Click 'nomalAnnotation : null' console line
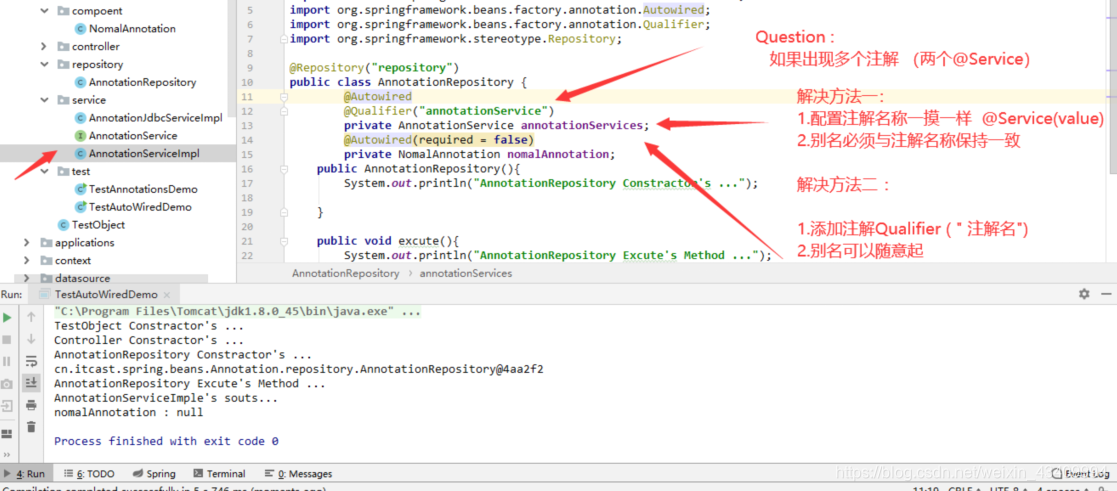This screenshot has height=491, width=1117. [x=128, y=412]
